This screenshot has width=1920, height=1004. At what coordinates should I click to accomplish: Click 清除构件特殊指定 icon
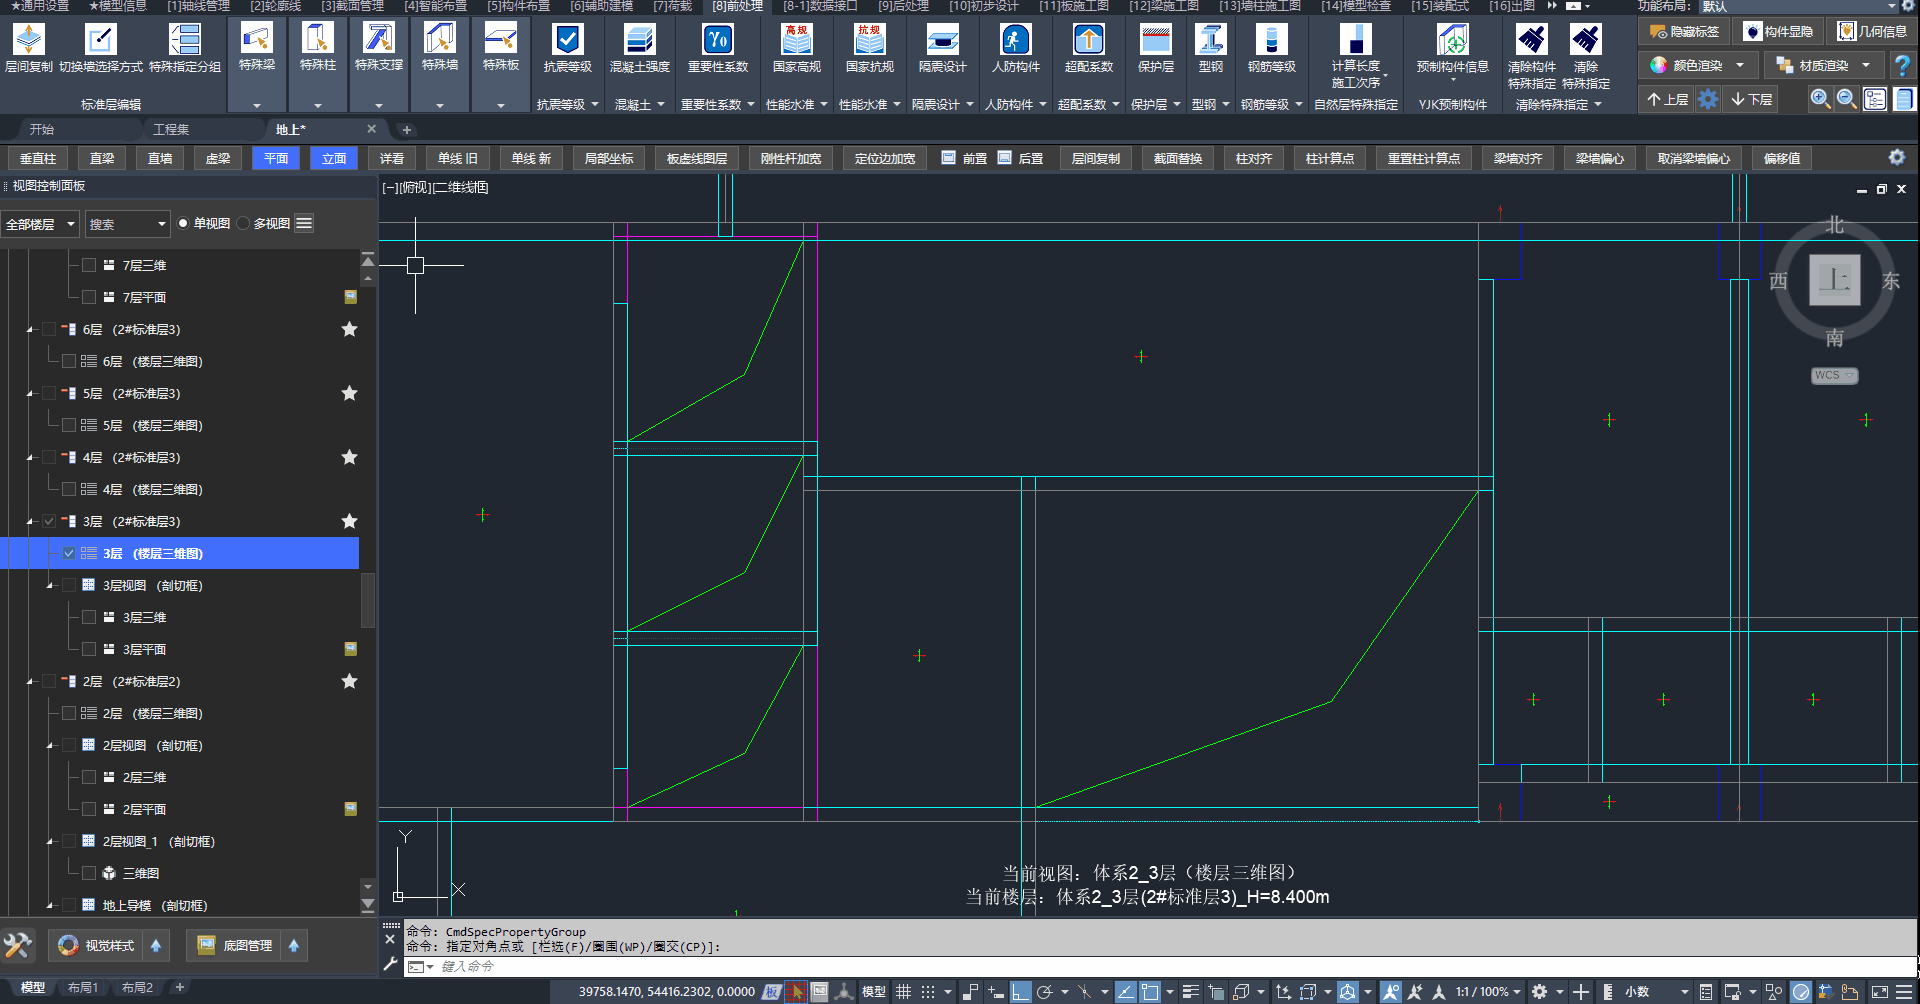pyautogui.click(x=1531, y=40)
